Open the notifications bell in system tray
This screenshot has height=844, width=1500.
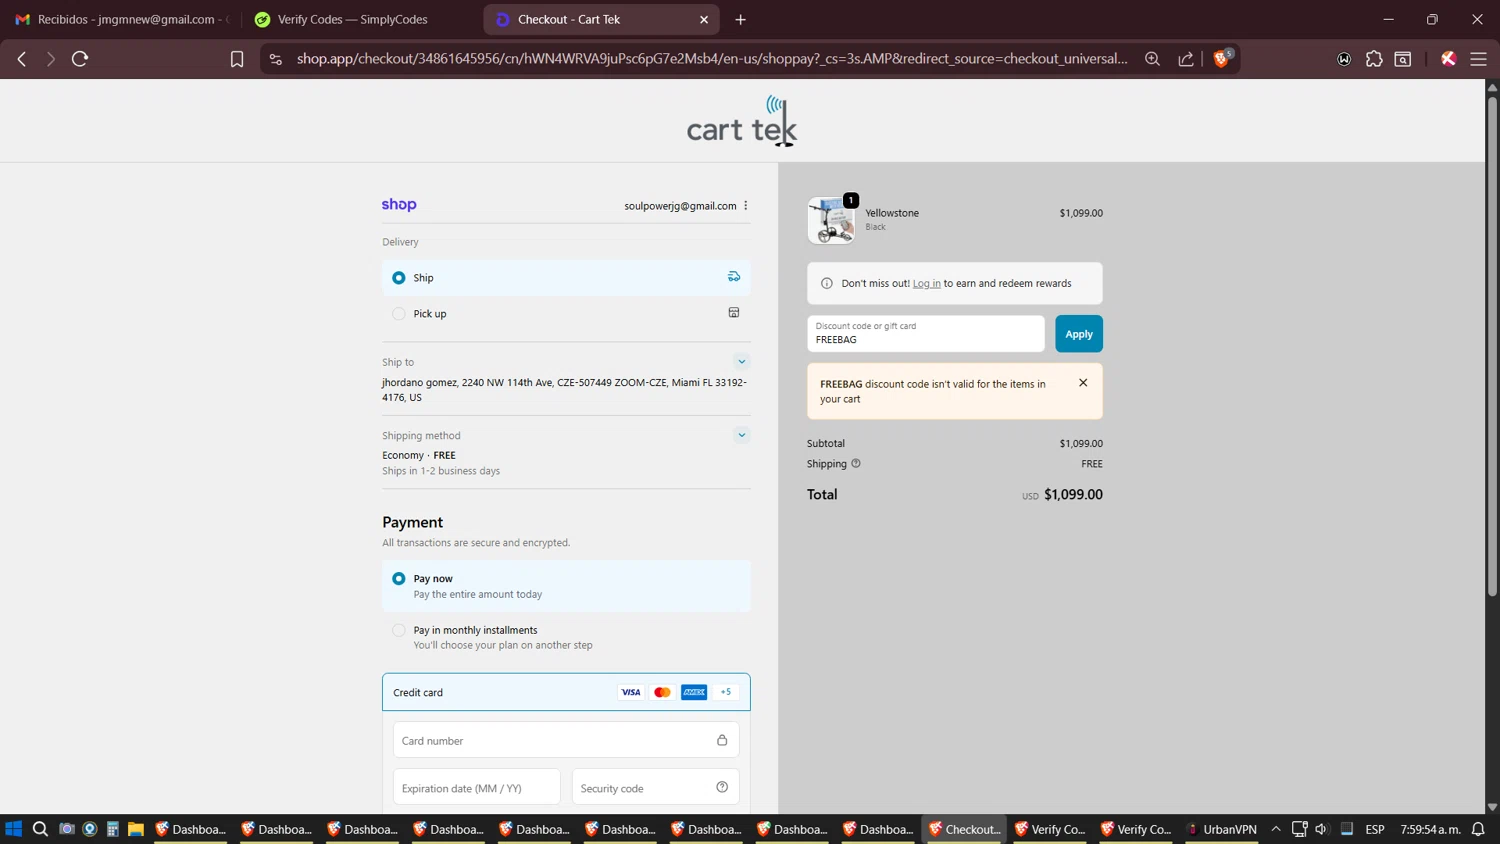click(x=1478, y=829)
